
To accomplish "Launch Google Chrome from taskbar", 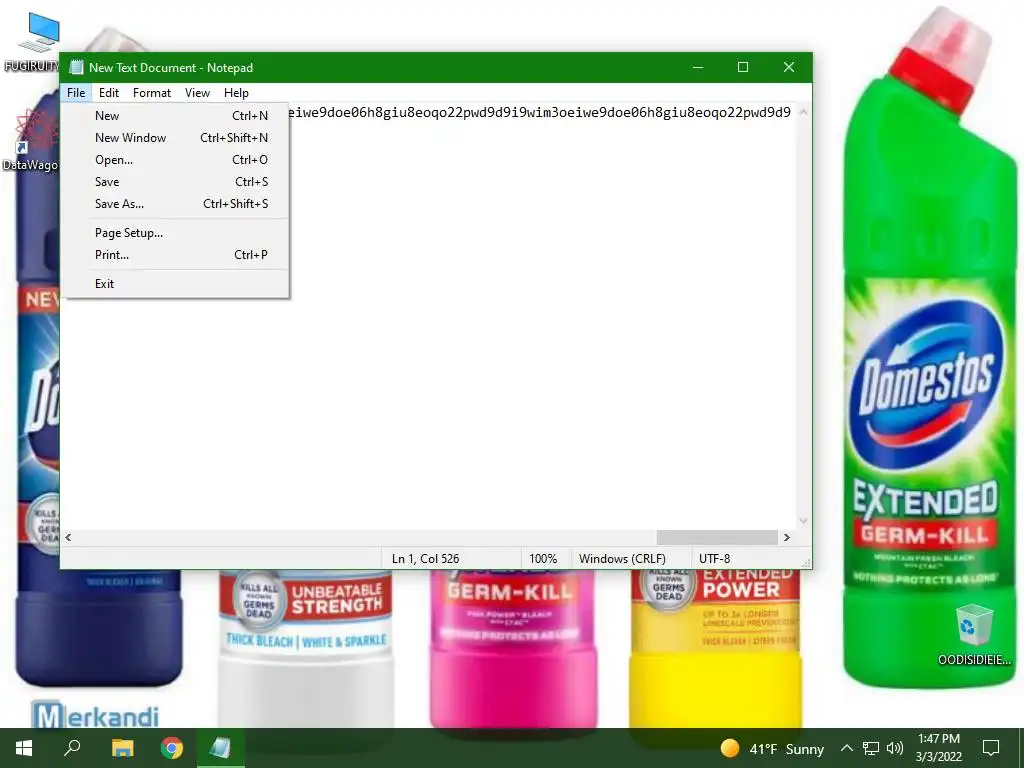I will (172, 748).
